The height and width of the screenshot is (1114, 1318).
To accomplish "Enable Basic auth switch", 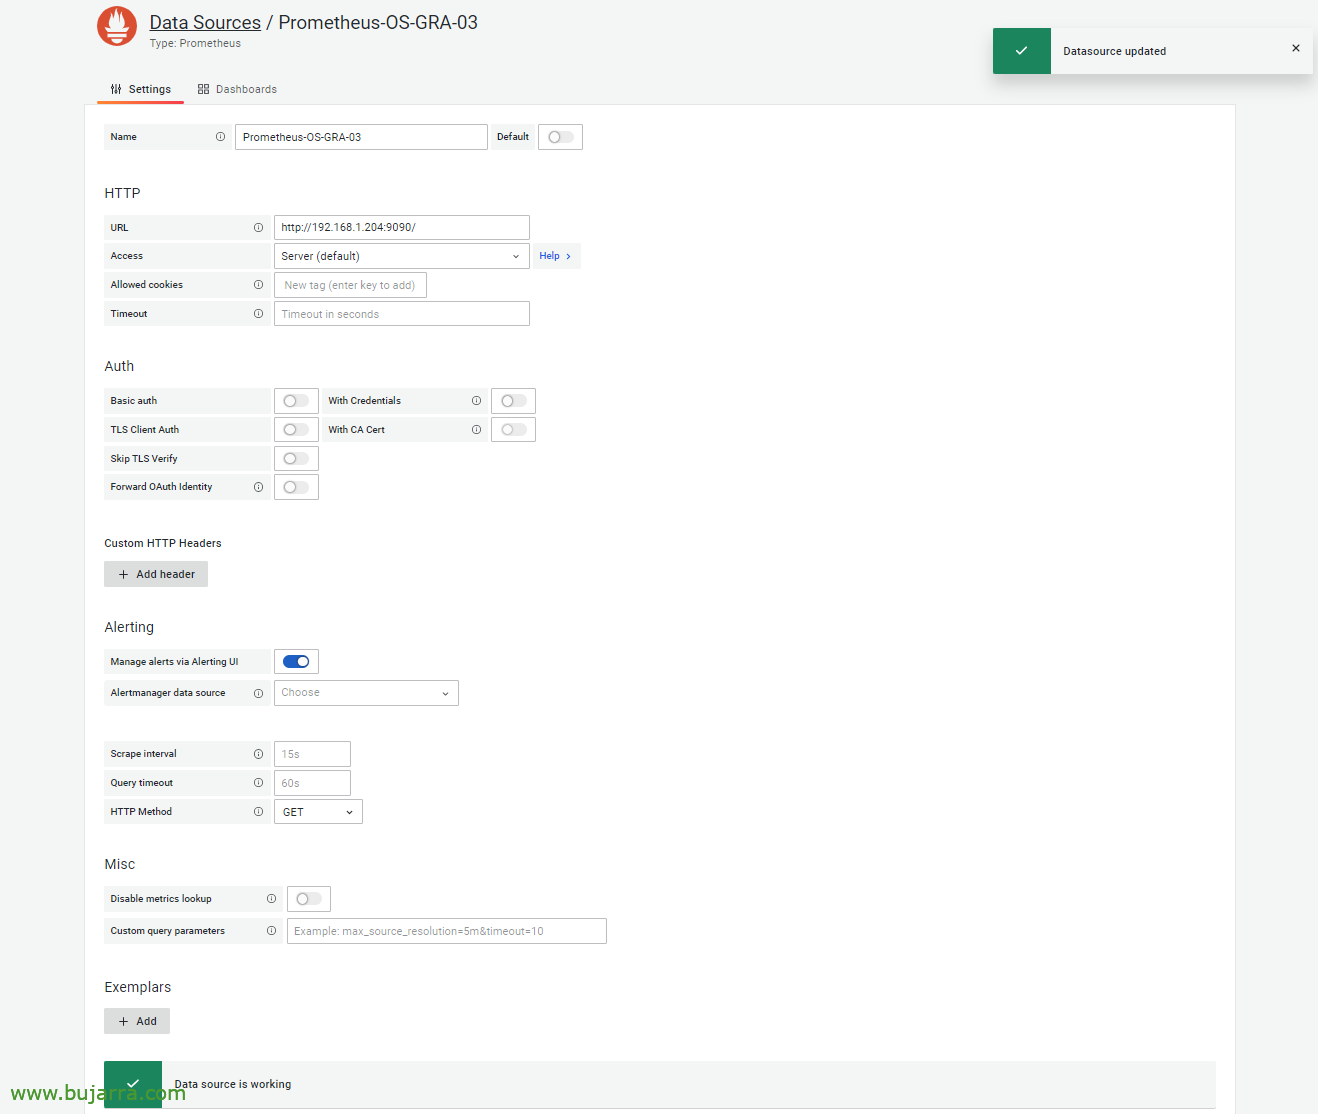I will point(296,401).
